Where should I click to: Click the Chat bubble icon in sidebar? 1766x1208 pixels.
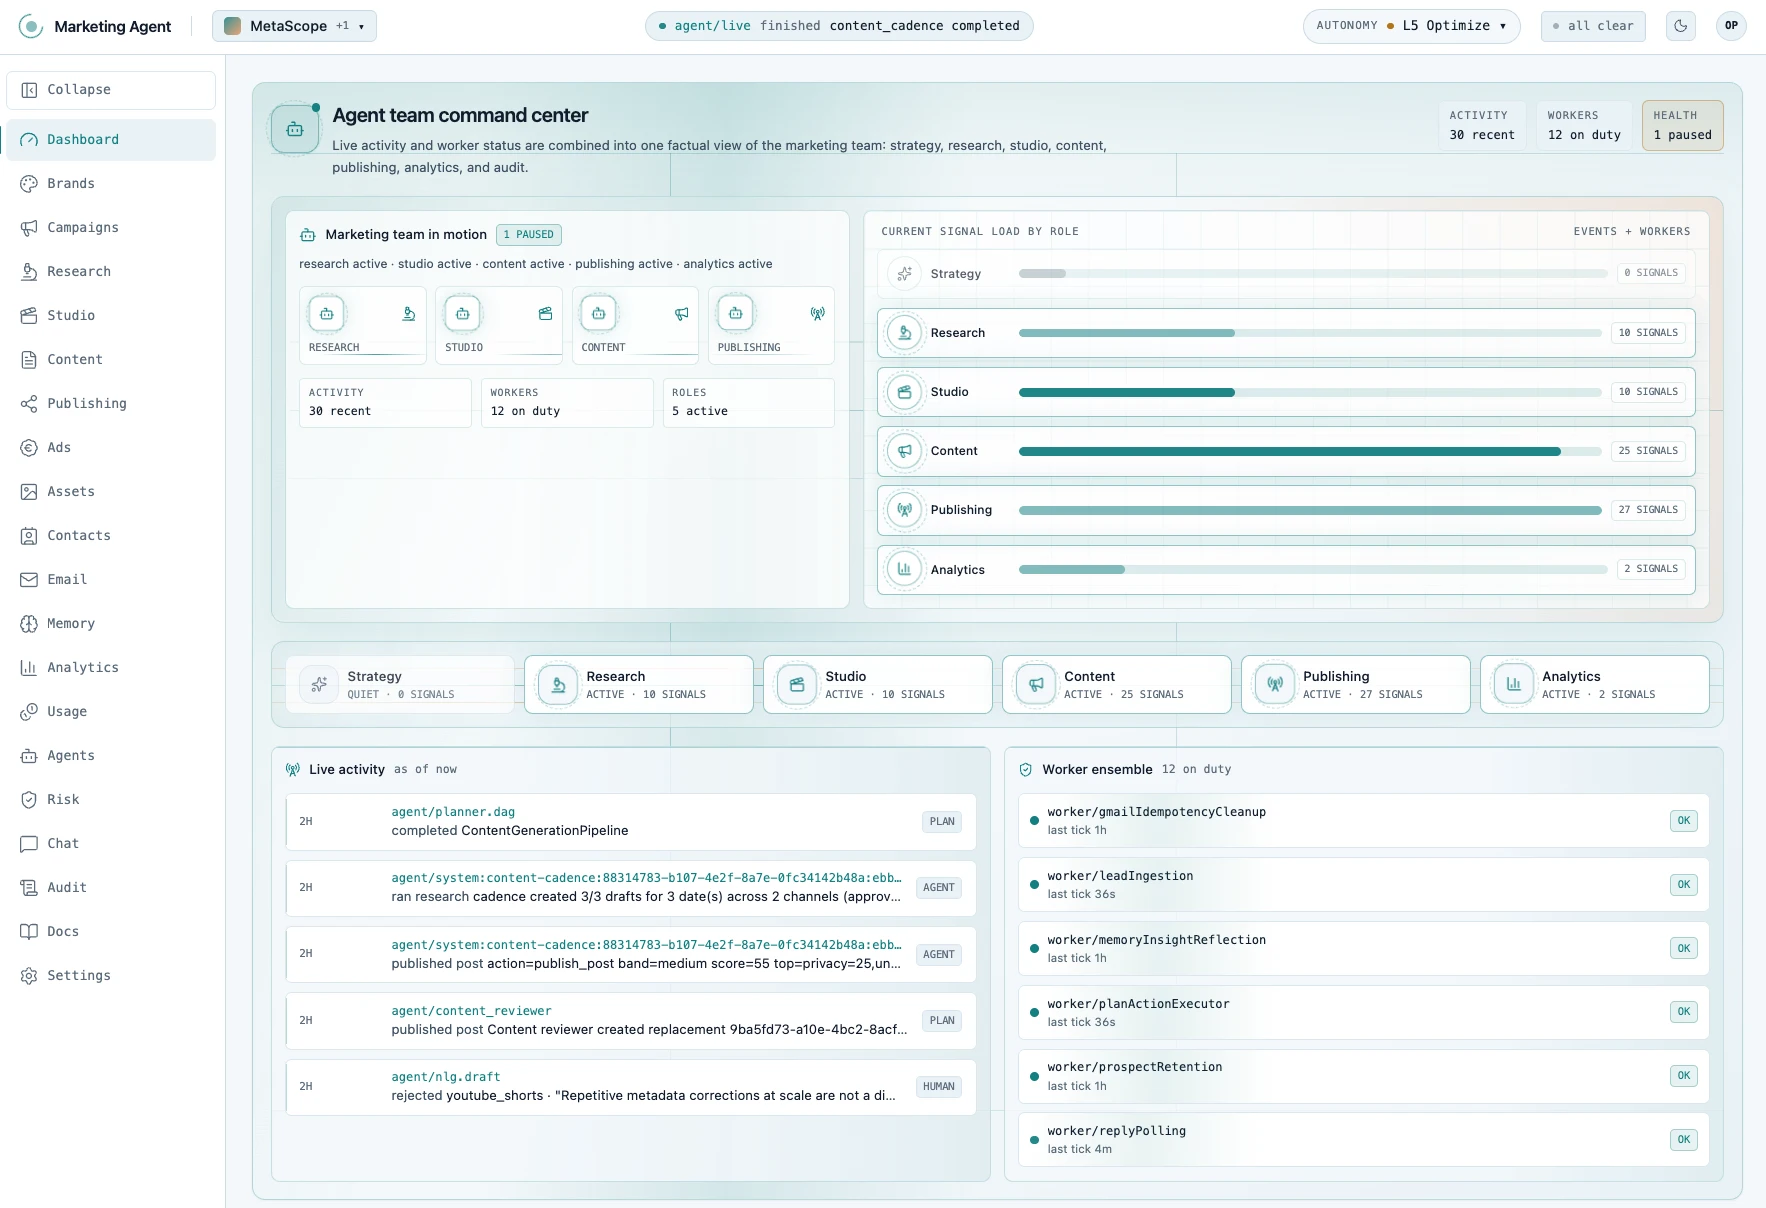pyautogui.click(x=29, y=844)
